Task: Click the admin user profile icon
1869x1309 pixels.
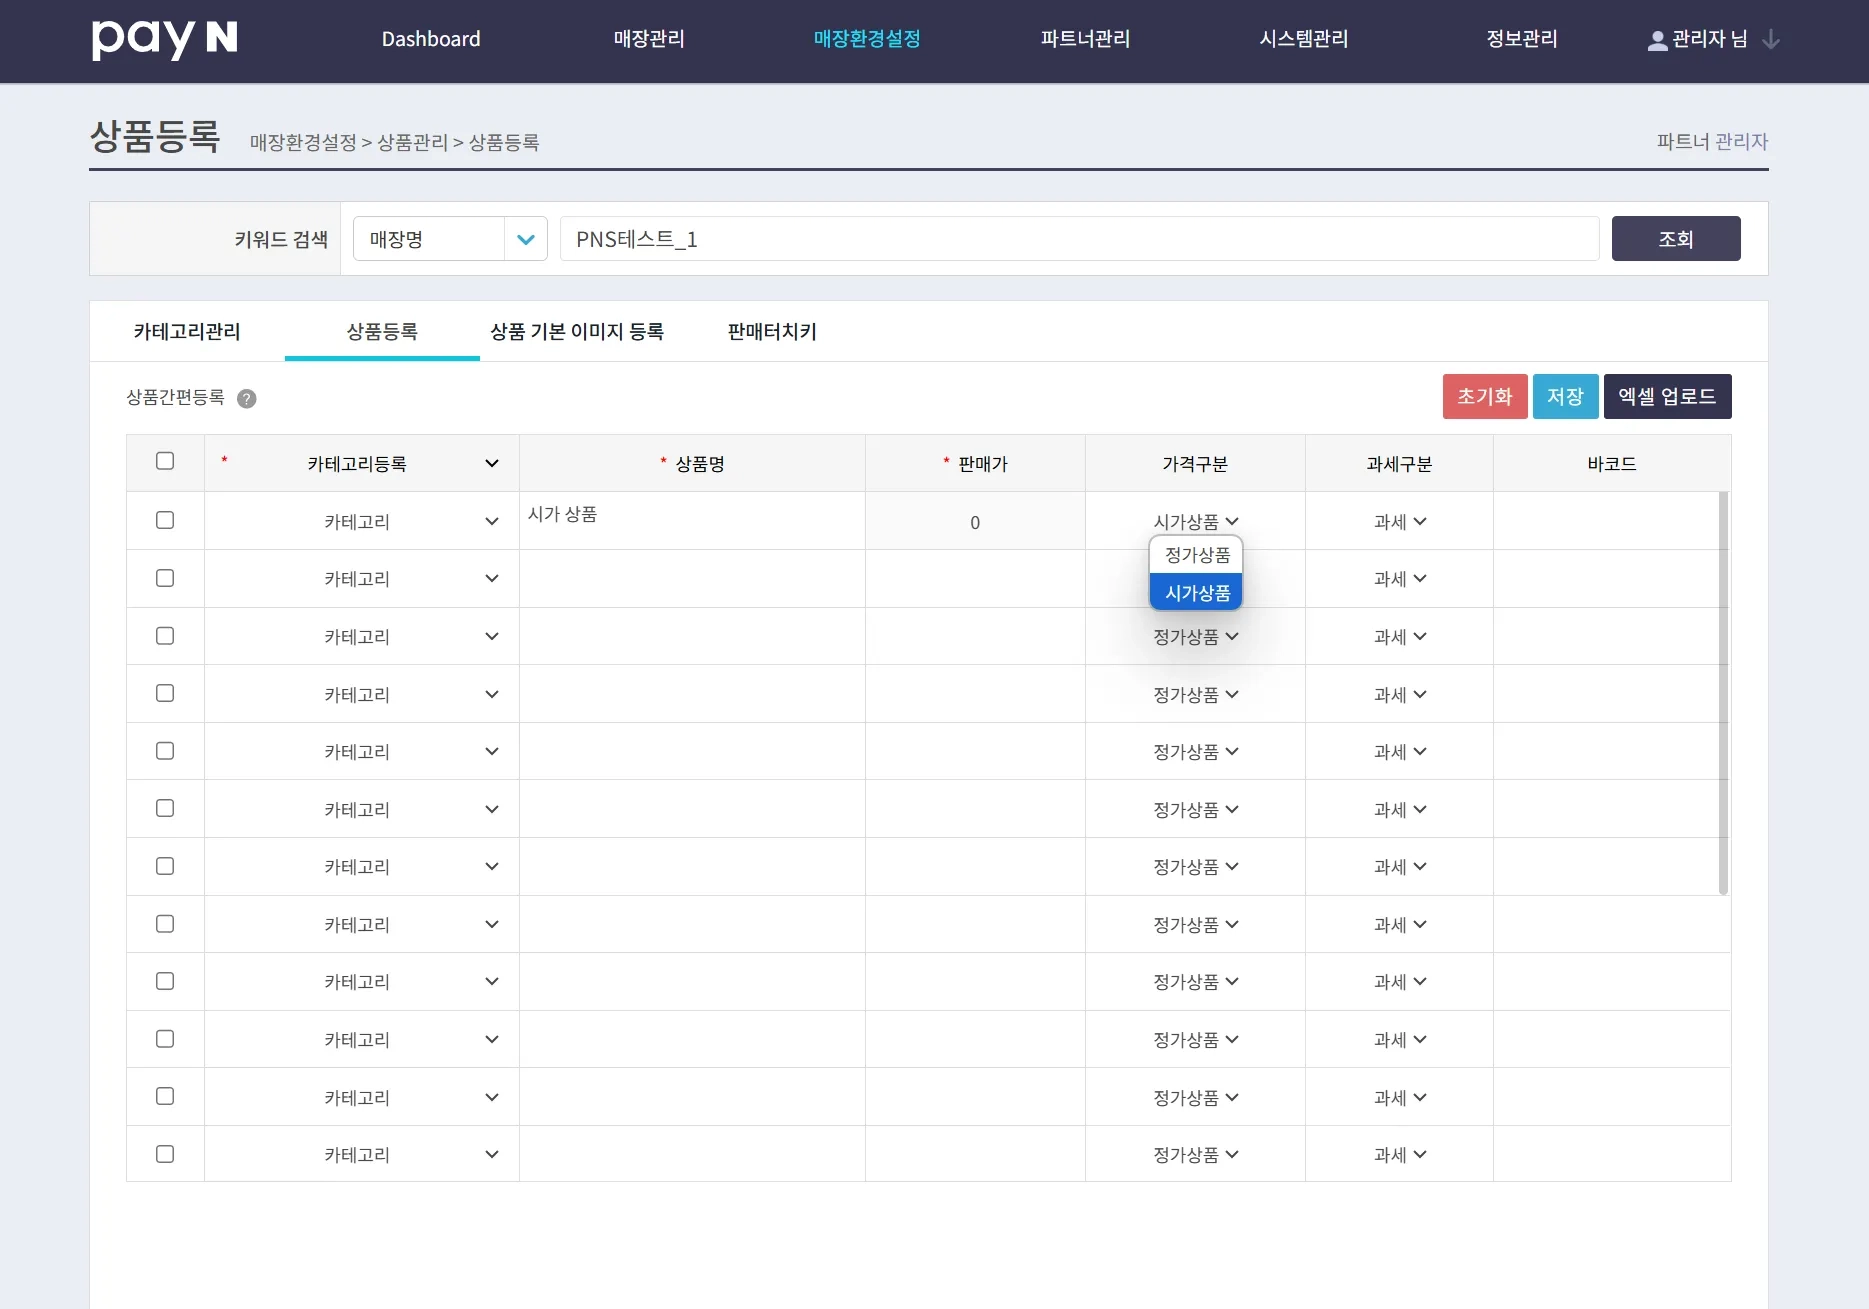Action: click(1657, 40)
